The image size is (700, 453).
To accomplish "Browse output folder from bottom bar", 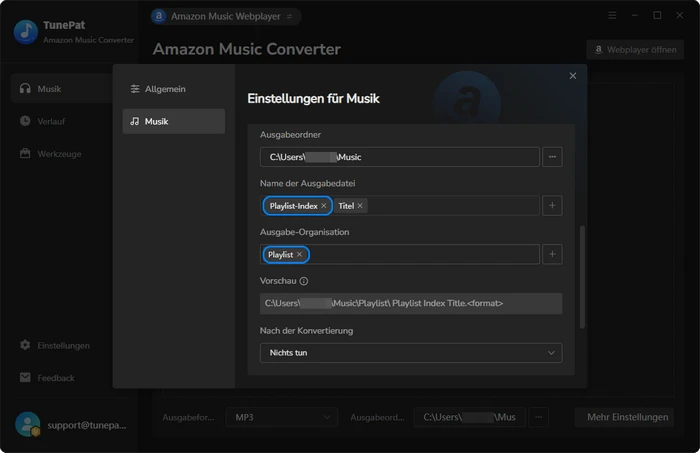I will point(538,417).
